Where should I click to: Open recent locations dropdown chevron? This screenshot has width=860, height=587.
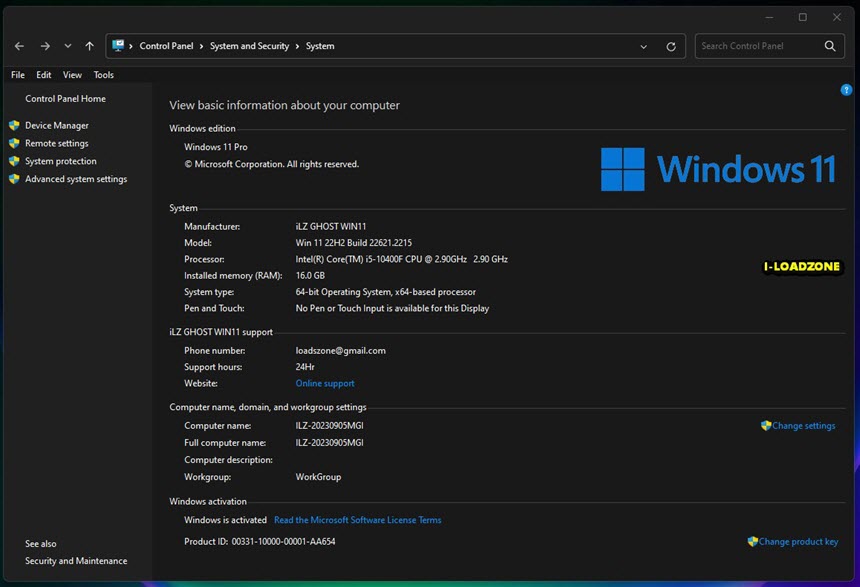[67, 46]
